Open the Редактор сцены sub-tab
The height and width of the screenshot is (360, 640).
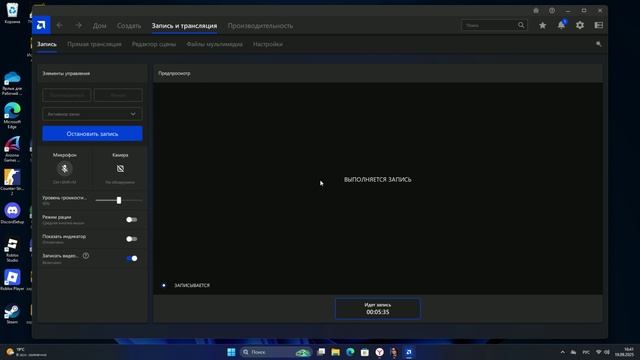click(154, 44)
